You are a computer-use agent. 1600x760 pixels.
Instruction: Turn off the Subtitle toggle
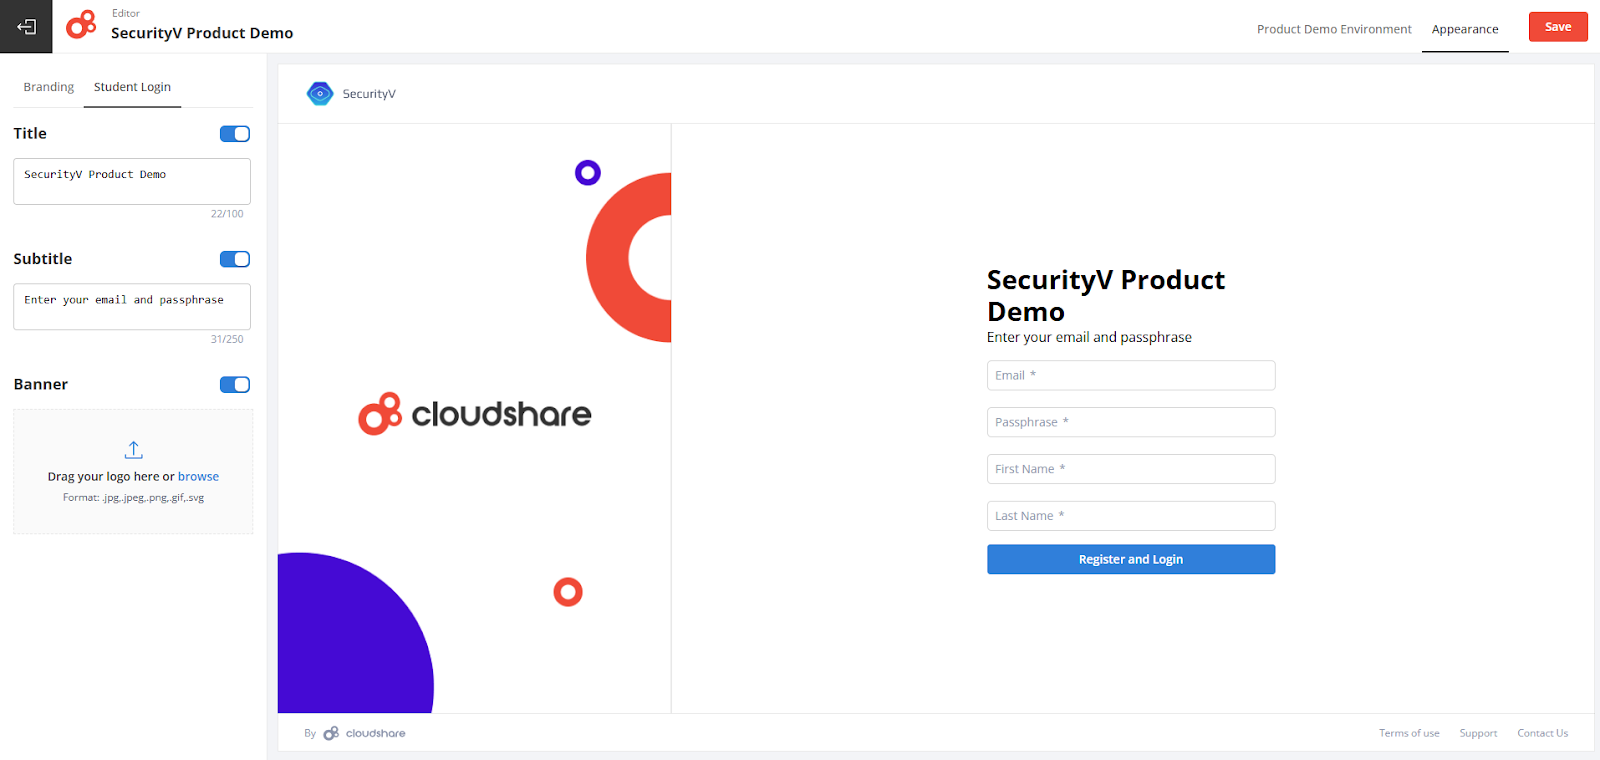[x=234, y=259]
